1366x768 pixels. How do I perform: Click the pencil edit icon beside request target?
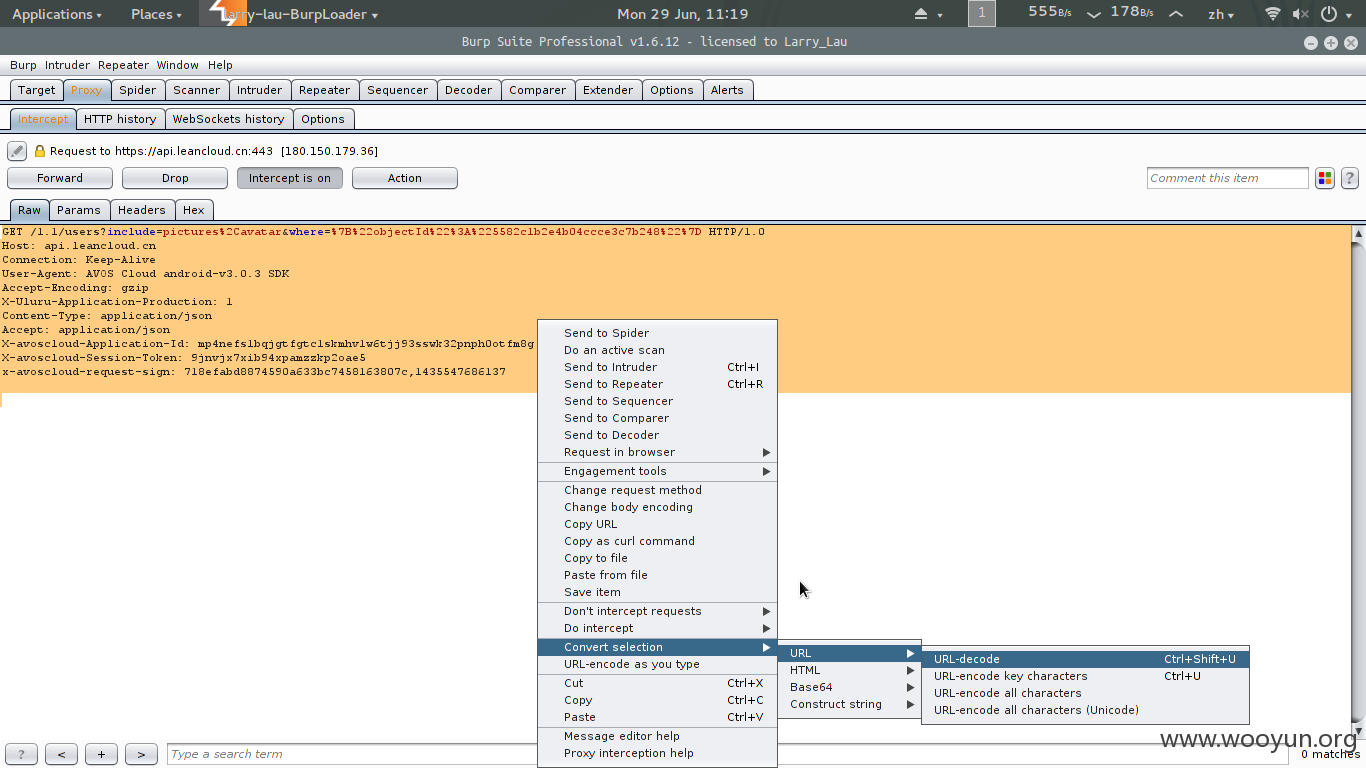17,151
